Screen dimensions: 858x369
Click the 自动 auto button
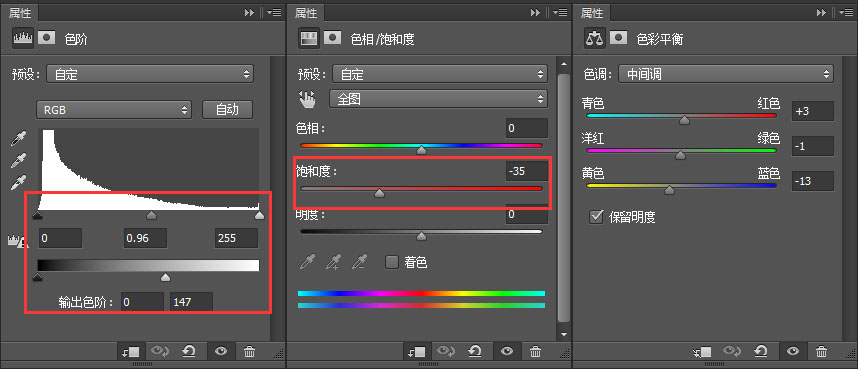(227, 109)
